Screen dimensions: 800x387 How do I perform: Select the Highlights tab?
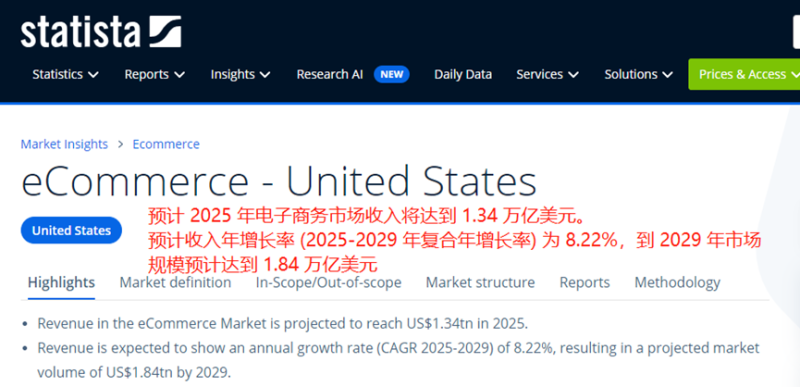[61, 282]
